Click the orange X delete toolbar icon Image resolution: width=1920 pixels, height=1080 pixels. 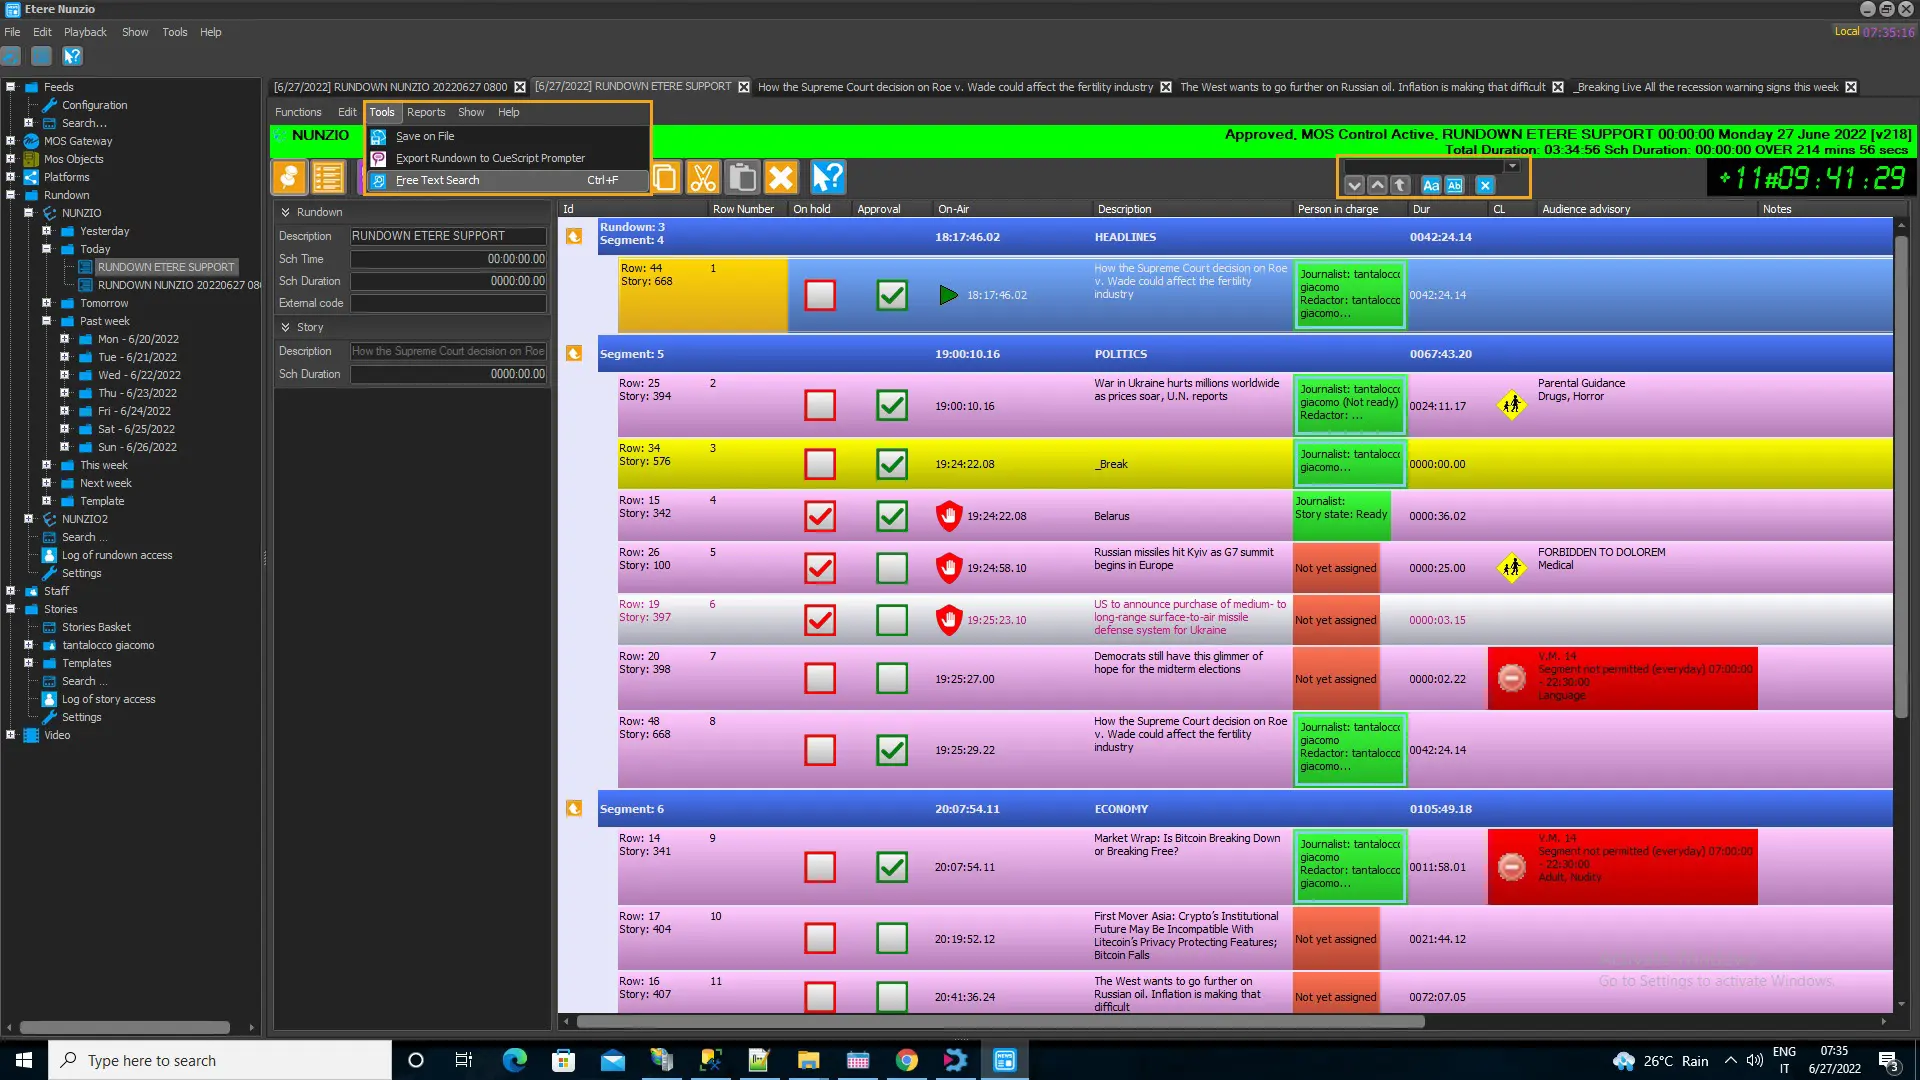[781, 178]
